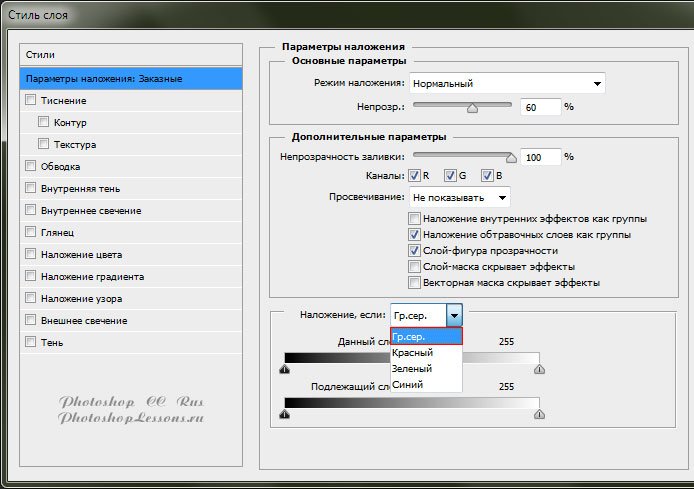This screenshot has height=489, width=694.
Task: Choose Красный from the dropdown list
Action: (x=412, y=353)
